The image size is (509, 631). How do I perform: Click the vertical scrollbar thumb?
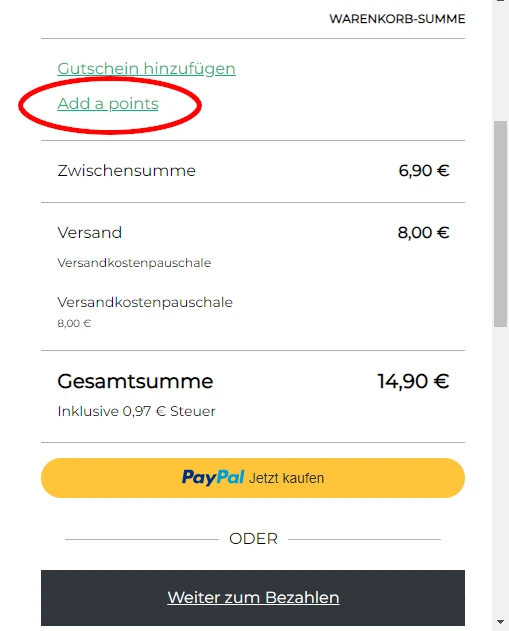point(501,224)
